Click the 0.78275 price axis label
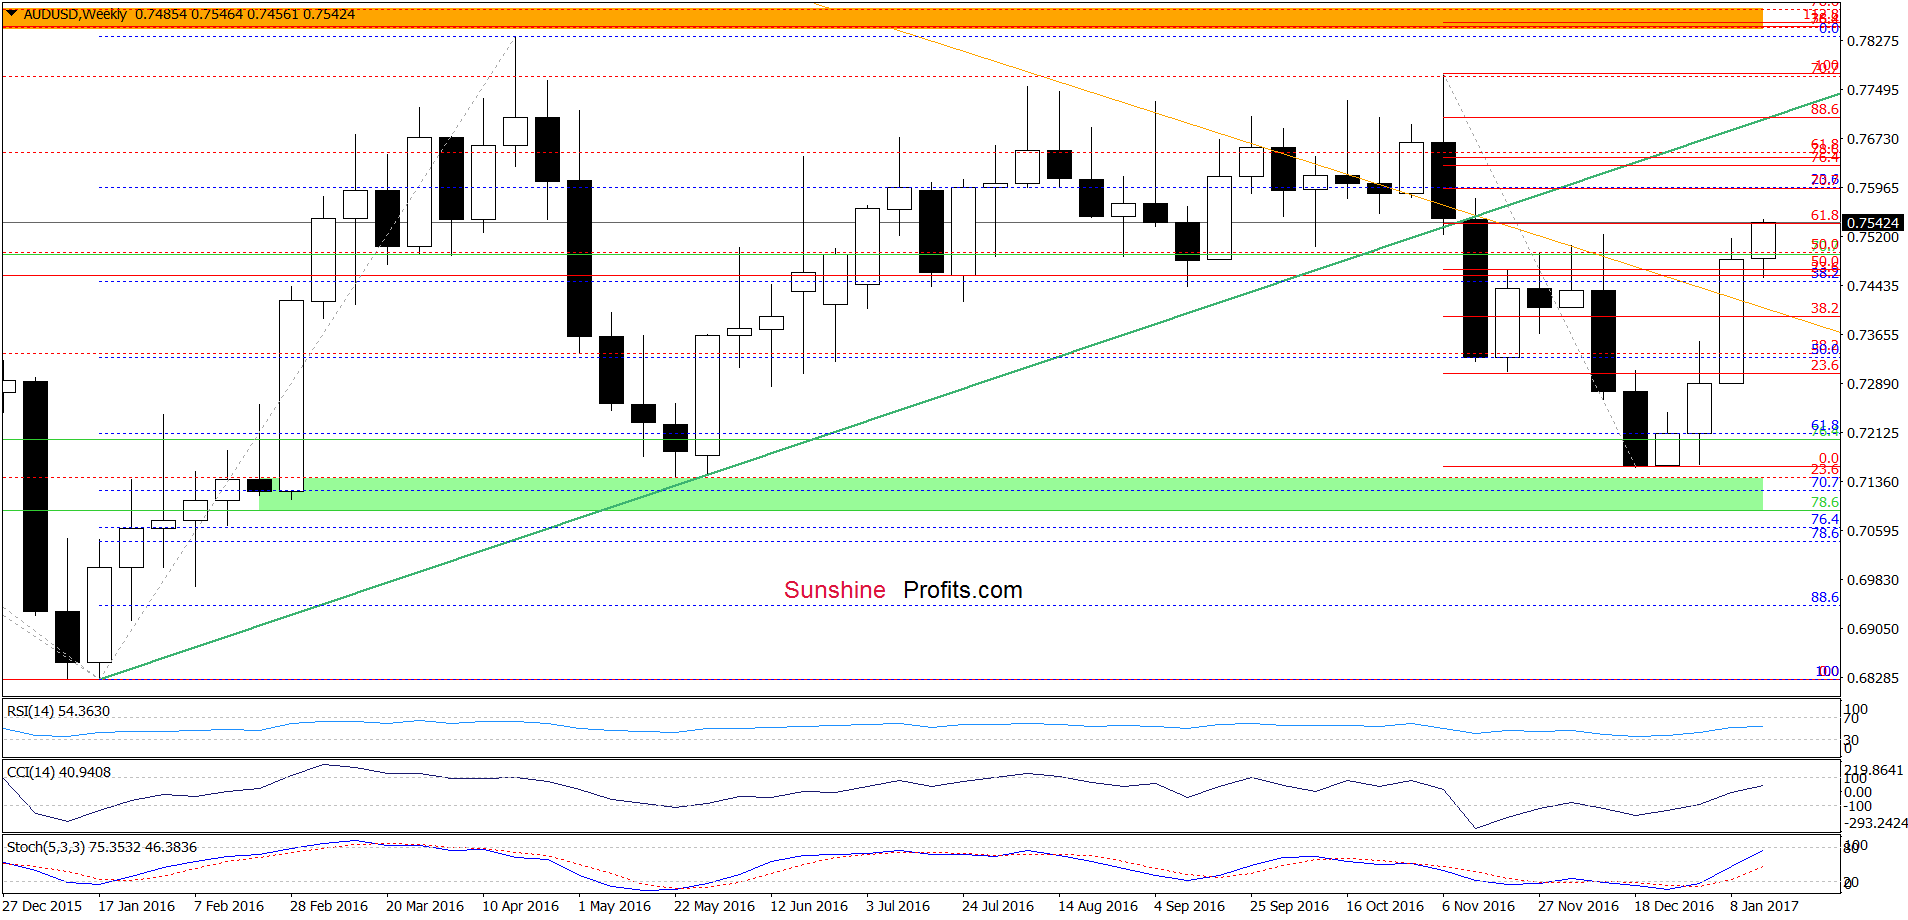This screenshot has height=920, width=1908. (1872, 41)
